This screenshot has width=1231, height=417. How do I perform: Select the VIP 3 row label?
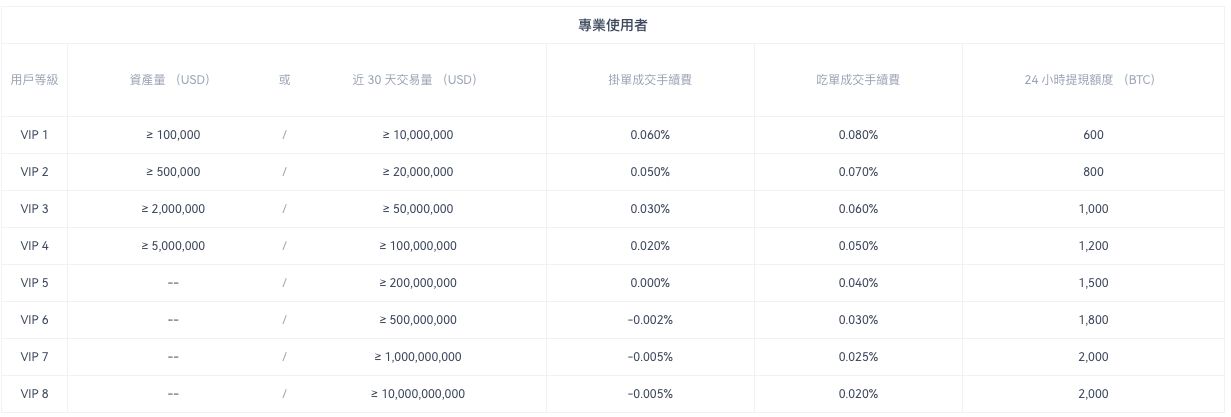click(34, 209)
